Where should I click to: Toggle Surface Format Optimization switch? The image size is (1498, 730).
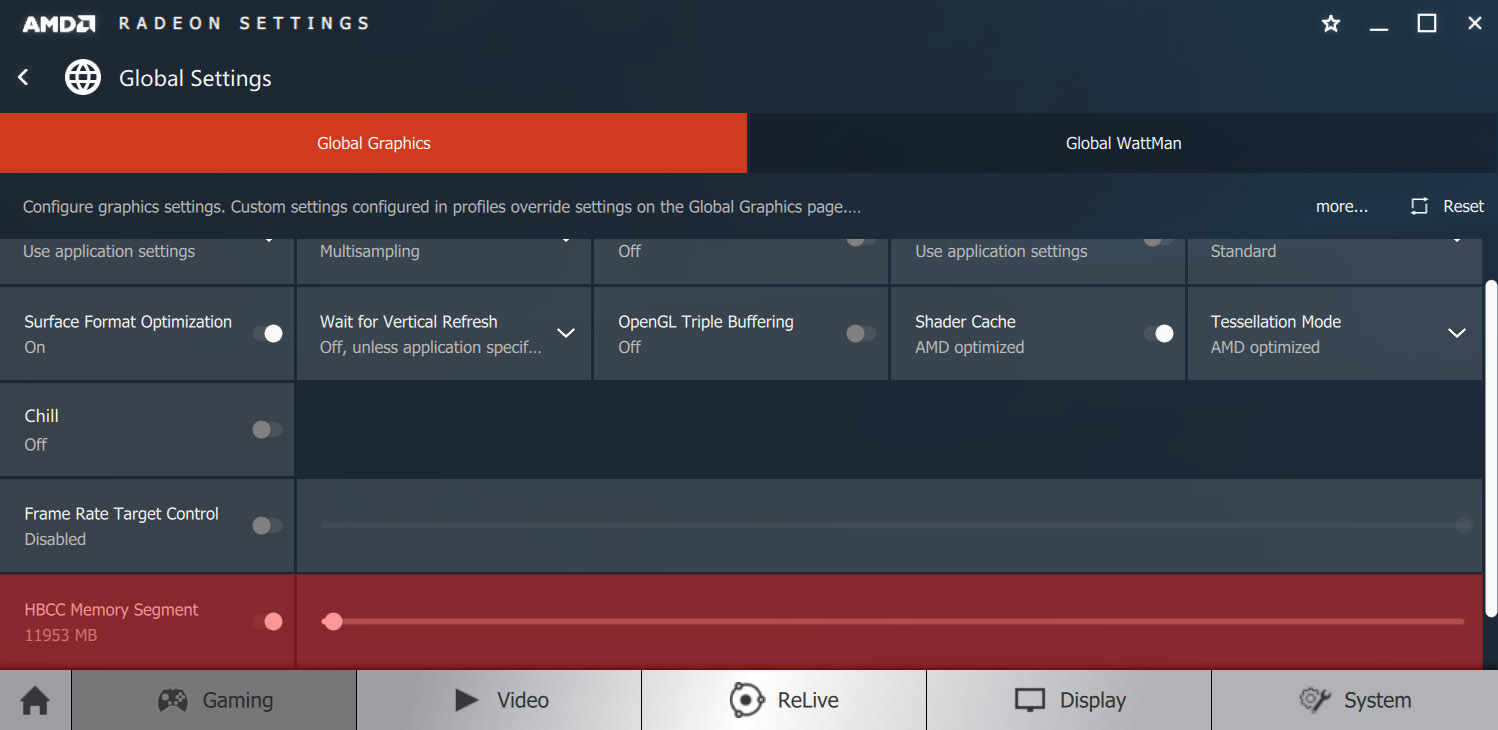(267, 333)
